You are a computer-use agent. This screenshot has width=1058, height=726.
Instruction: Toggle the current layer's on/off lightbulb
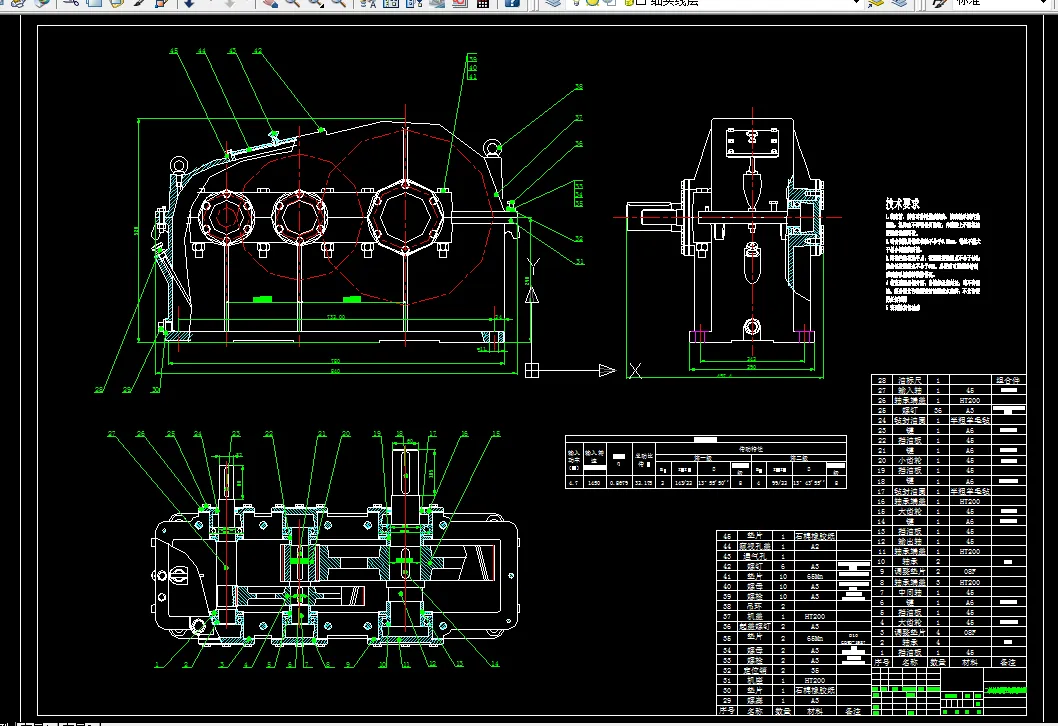tap(576, 3)
